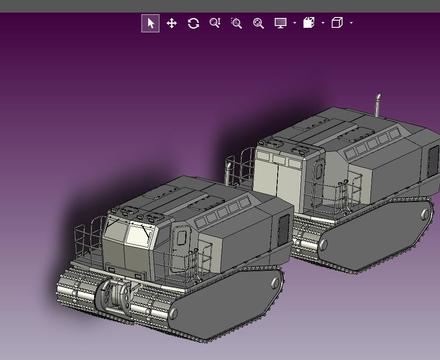Image resolution: width=440 pixels, height=360 pixels.
Task: Click the dynamic zoom magnifier icon
Action: [215, 23]
